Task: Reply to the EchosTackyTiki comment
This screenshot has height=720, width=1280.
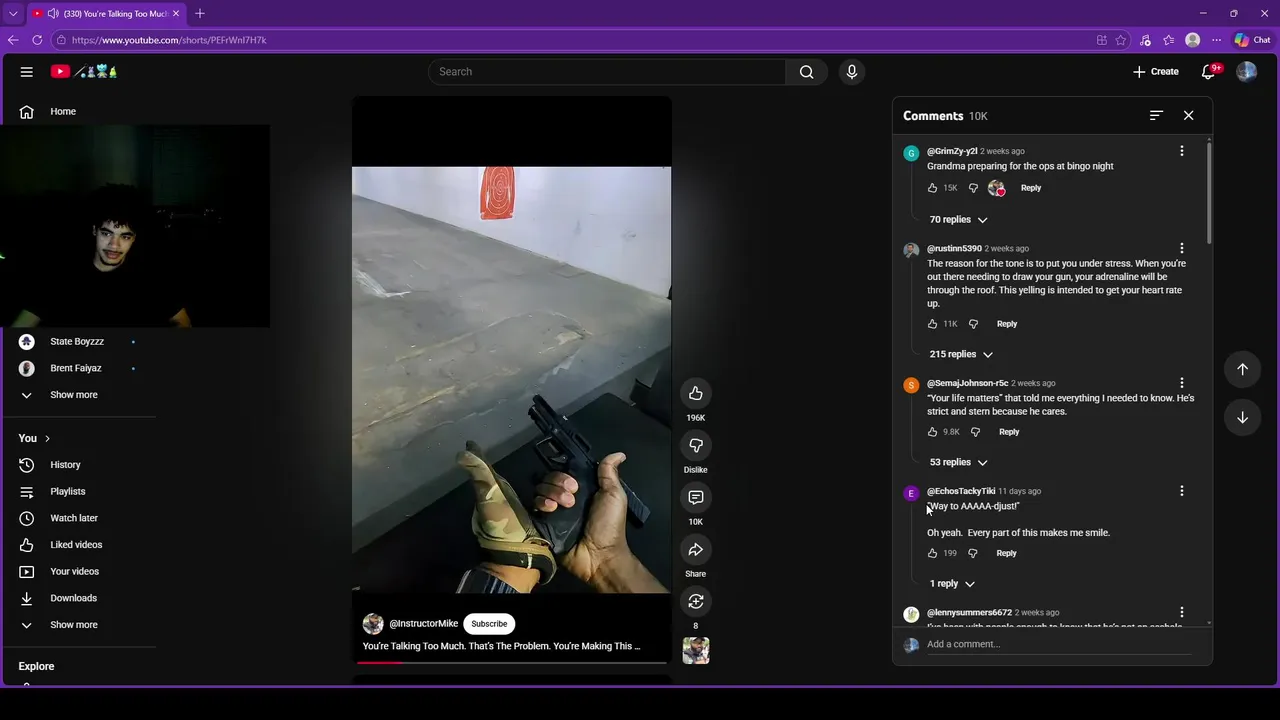Action: [1006, 553]
